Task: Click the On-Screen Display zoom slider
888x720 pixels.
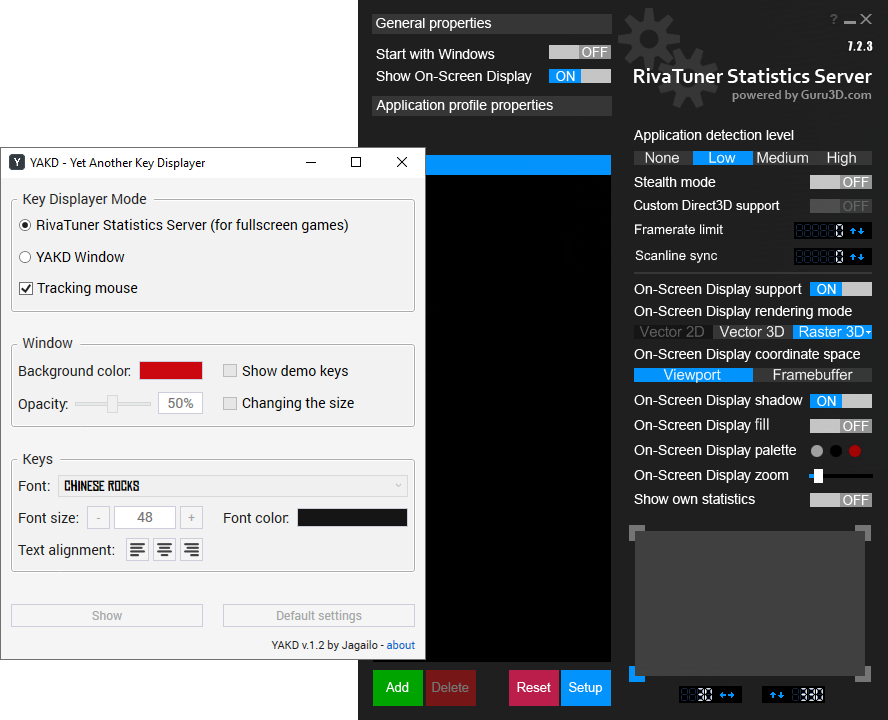Action: [840, 476]
